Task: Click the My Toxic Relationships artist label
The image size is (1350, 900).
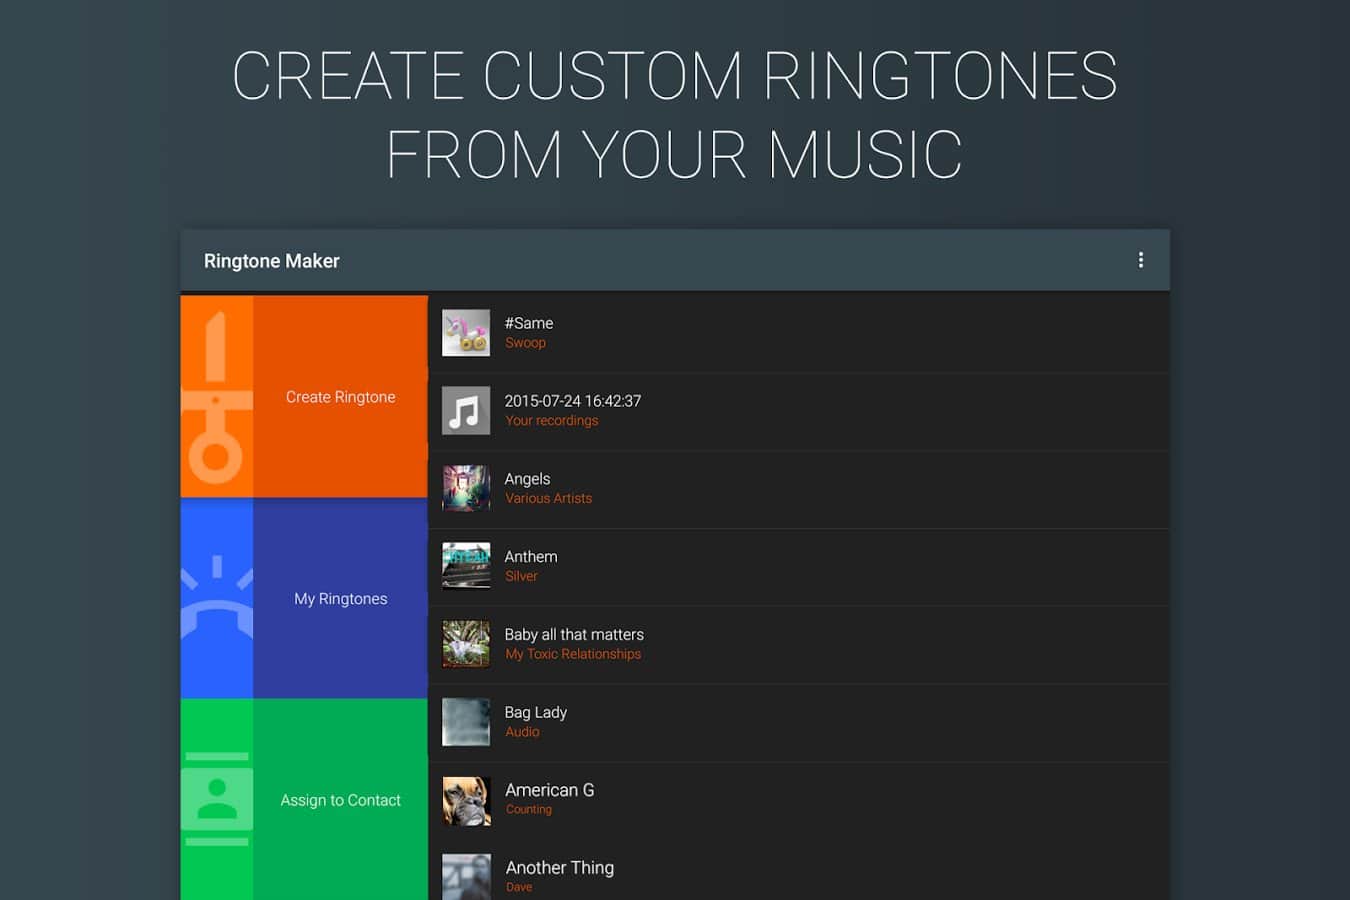Action: pos(573,654)
